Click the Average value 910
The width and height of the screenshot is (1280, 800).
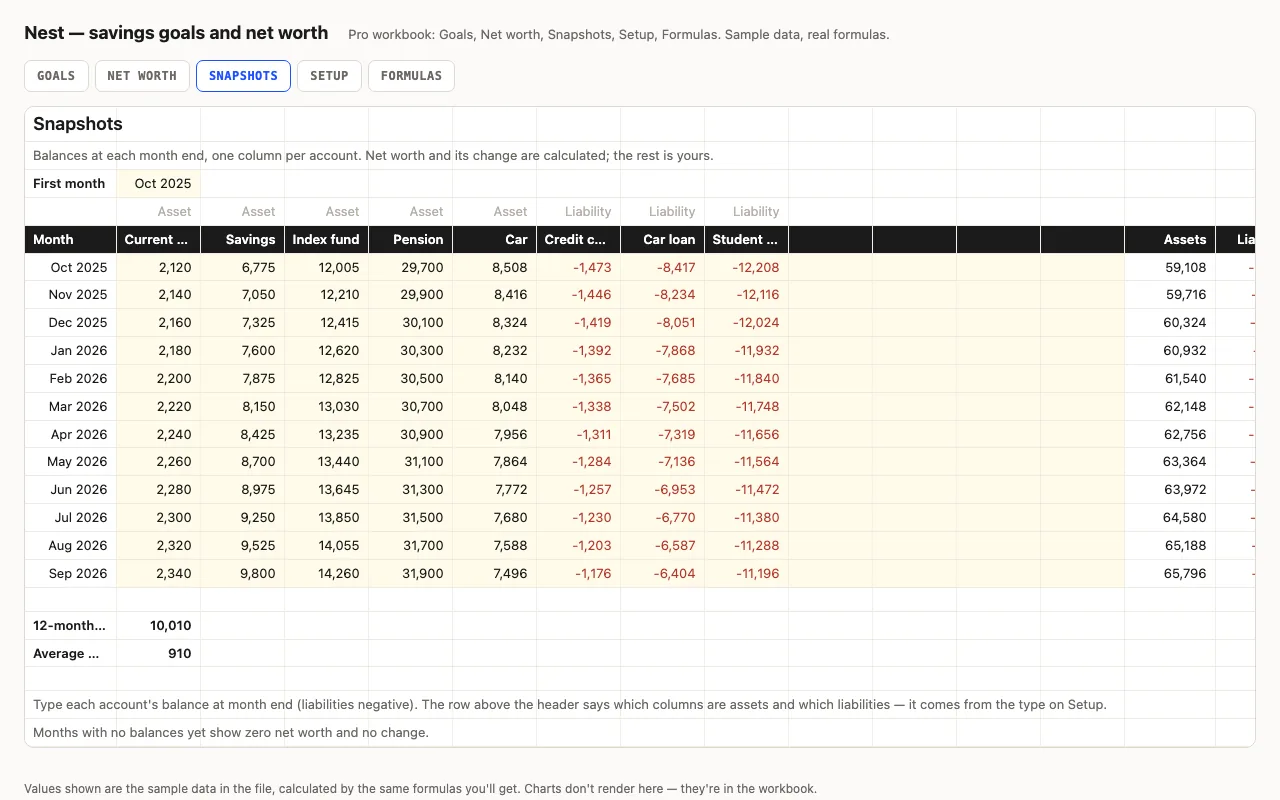click(x=159, y=654)
